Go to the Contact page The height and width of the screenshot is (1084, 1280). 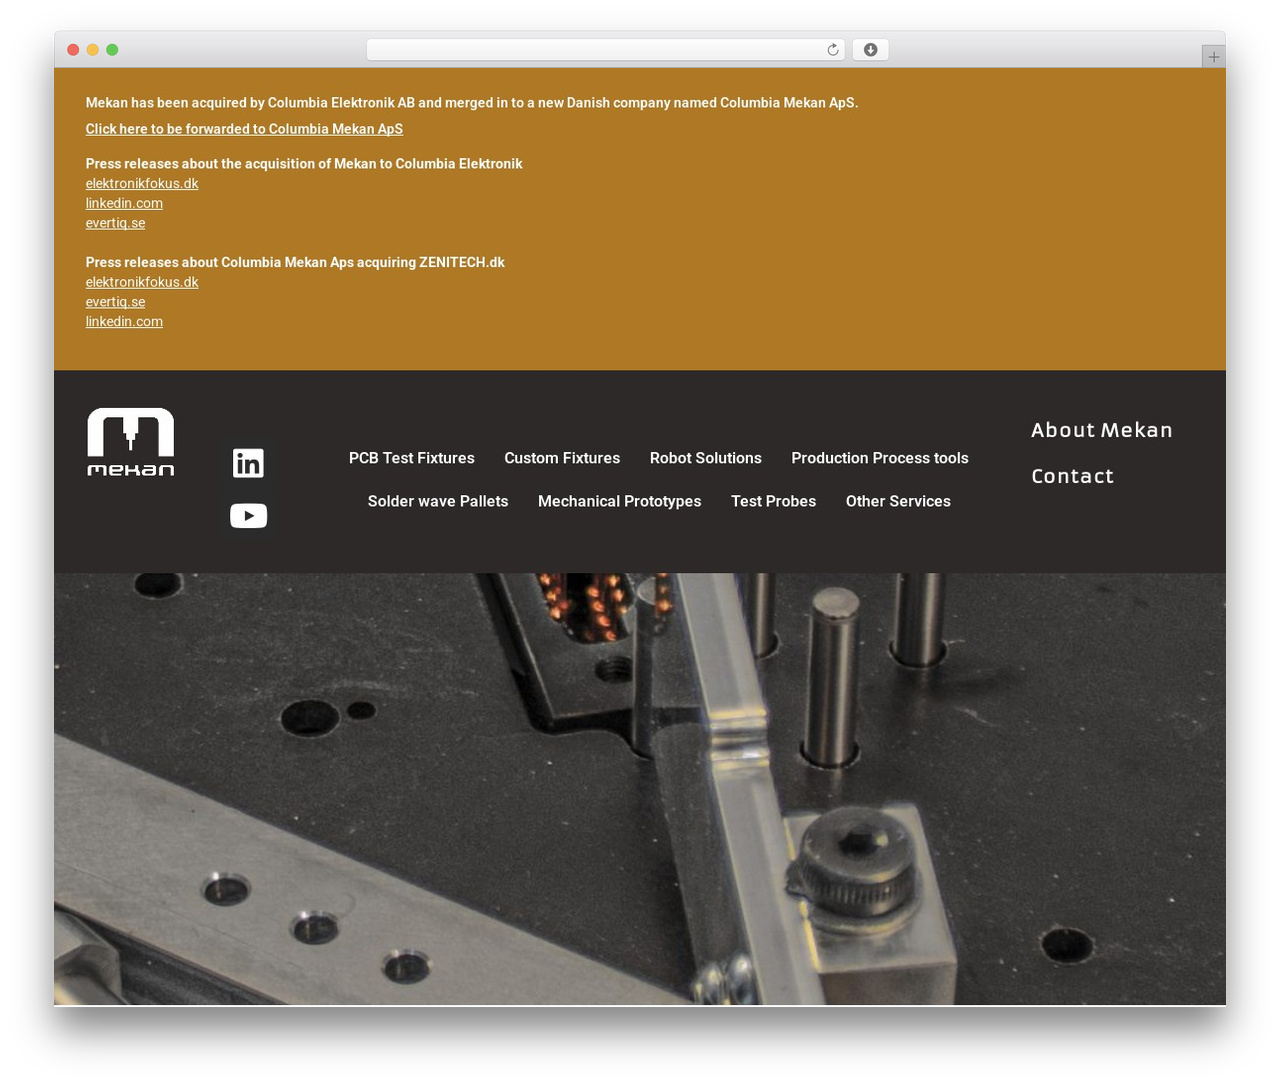coord(1073,476)
